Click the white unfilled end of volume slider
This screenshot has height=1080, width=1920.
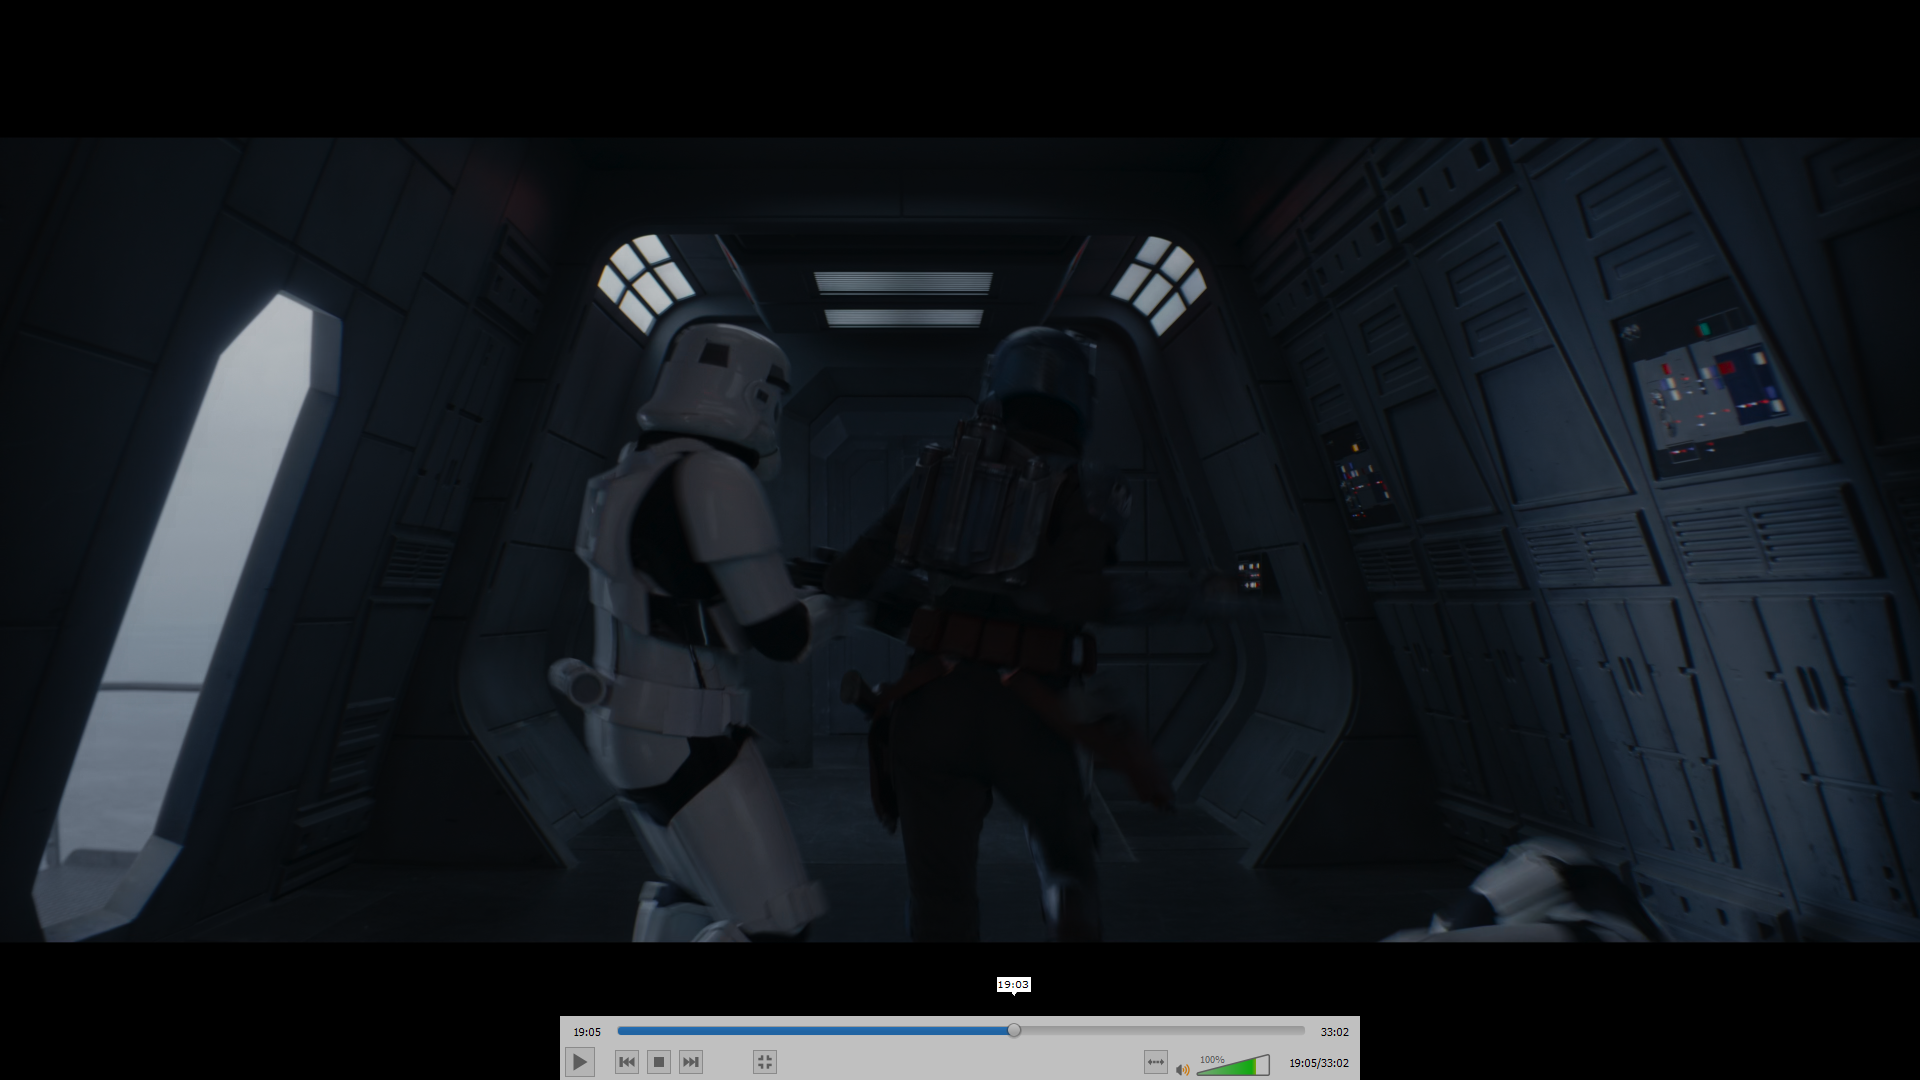[x=1263, y=1066]
